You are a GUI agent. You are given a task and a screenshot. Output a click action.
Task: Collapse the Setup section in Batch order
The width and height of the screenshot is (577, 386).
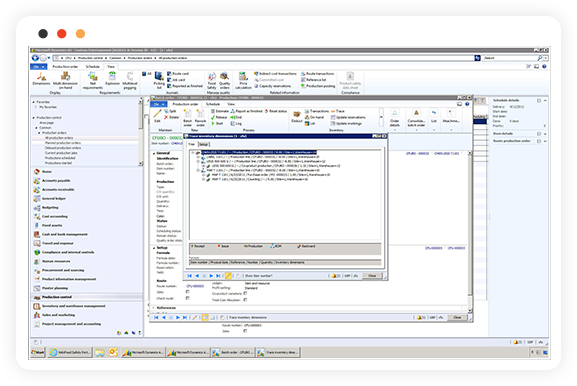[154, 248]
